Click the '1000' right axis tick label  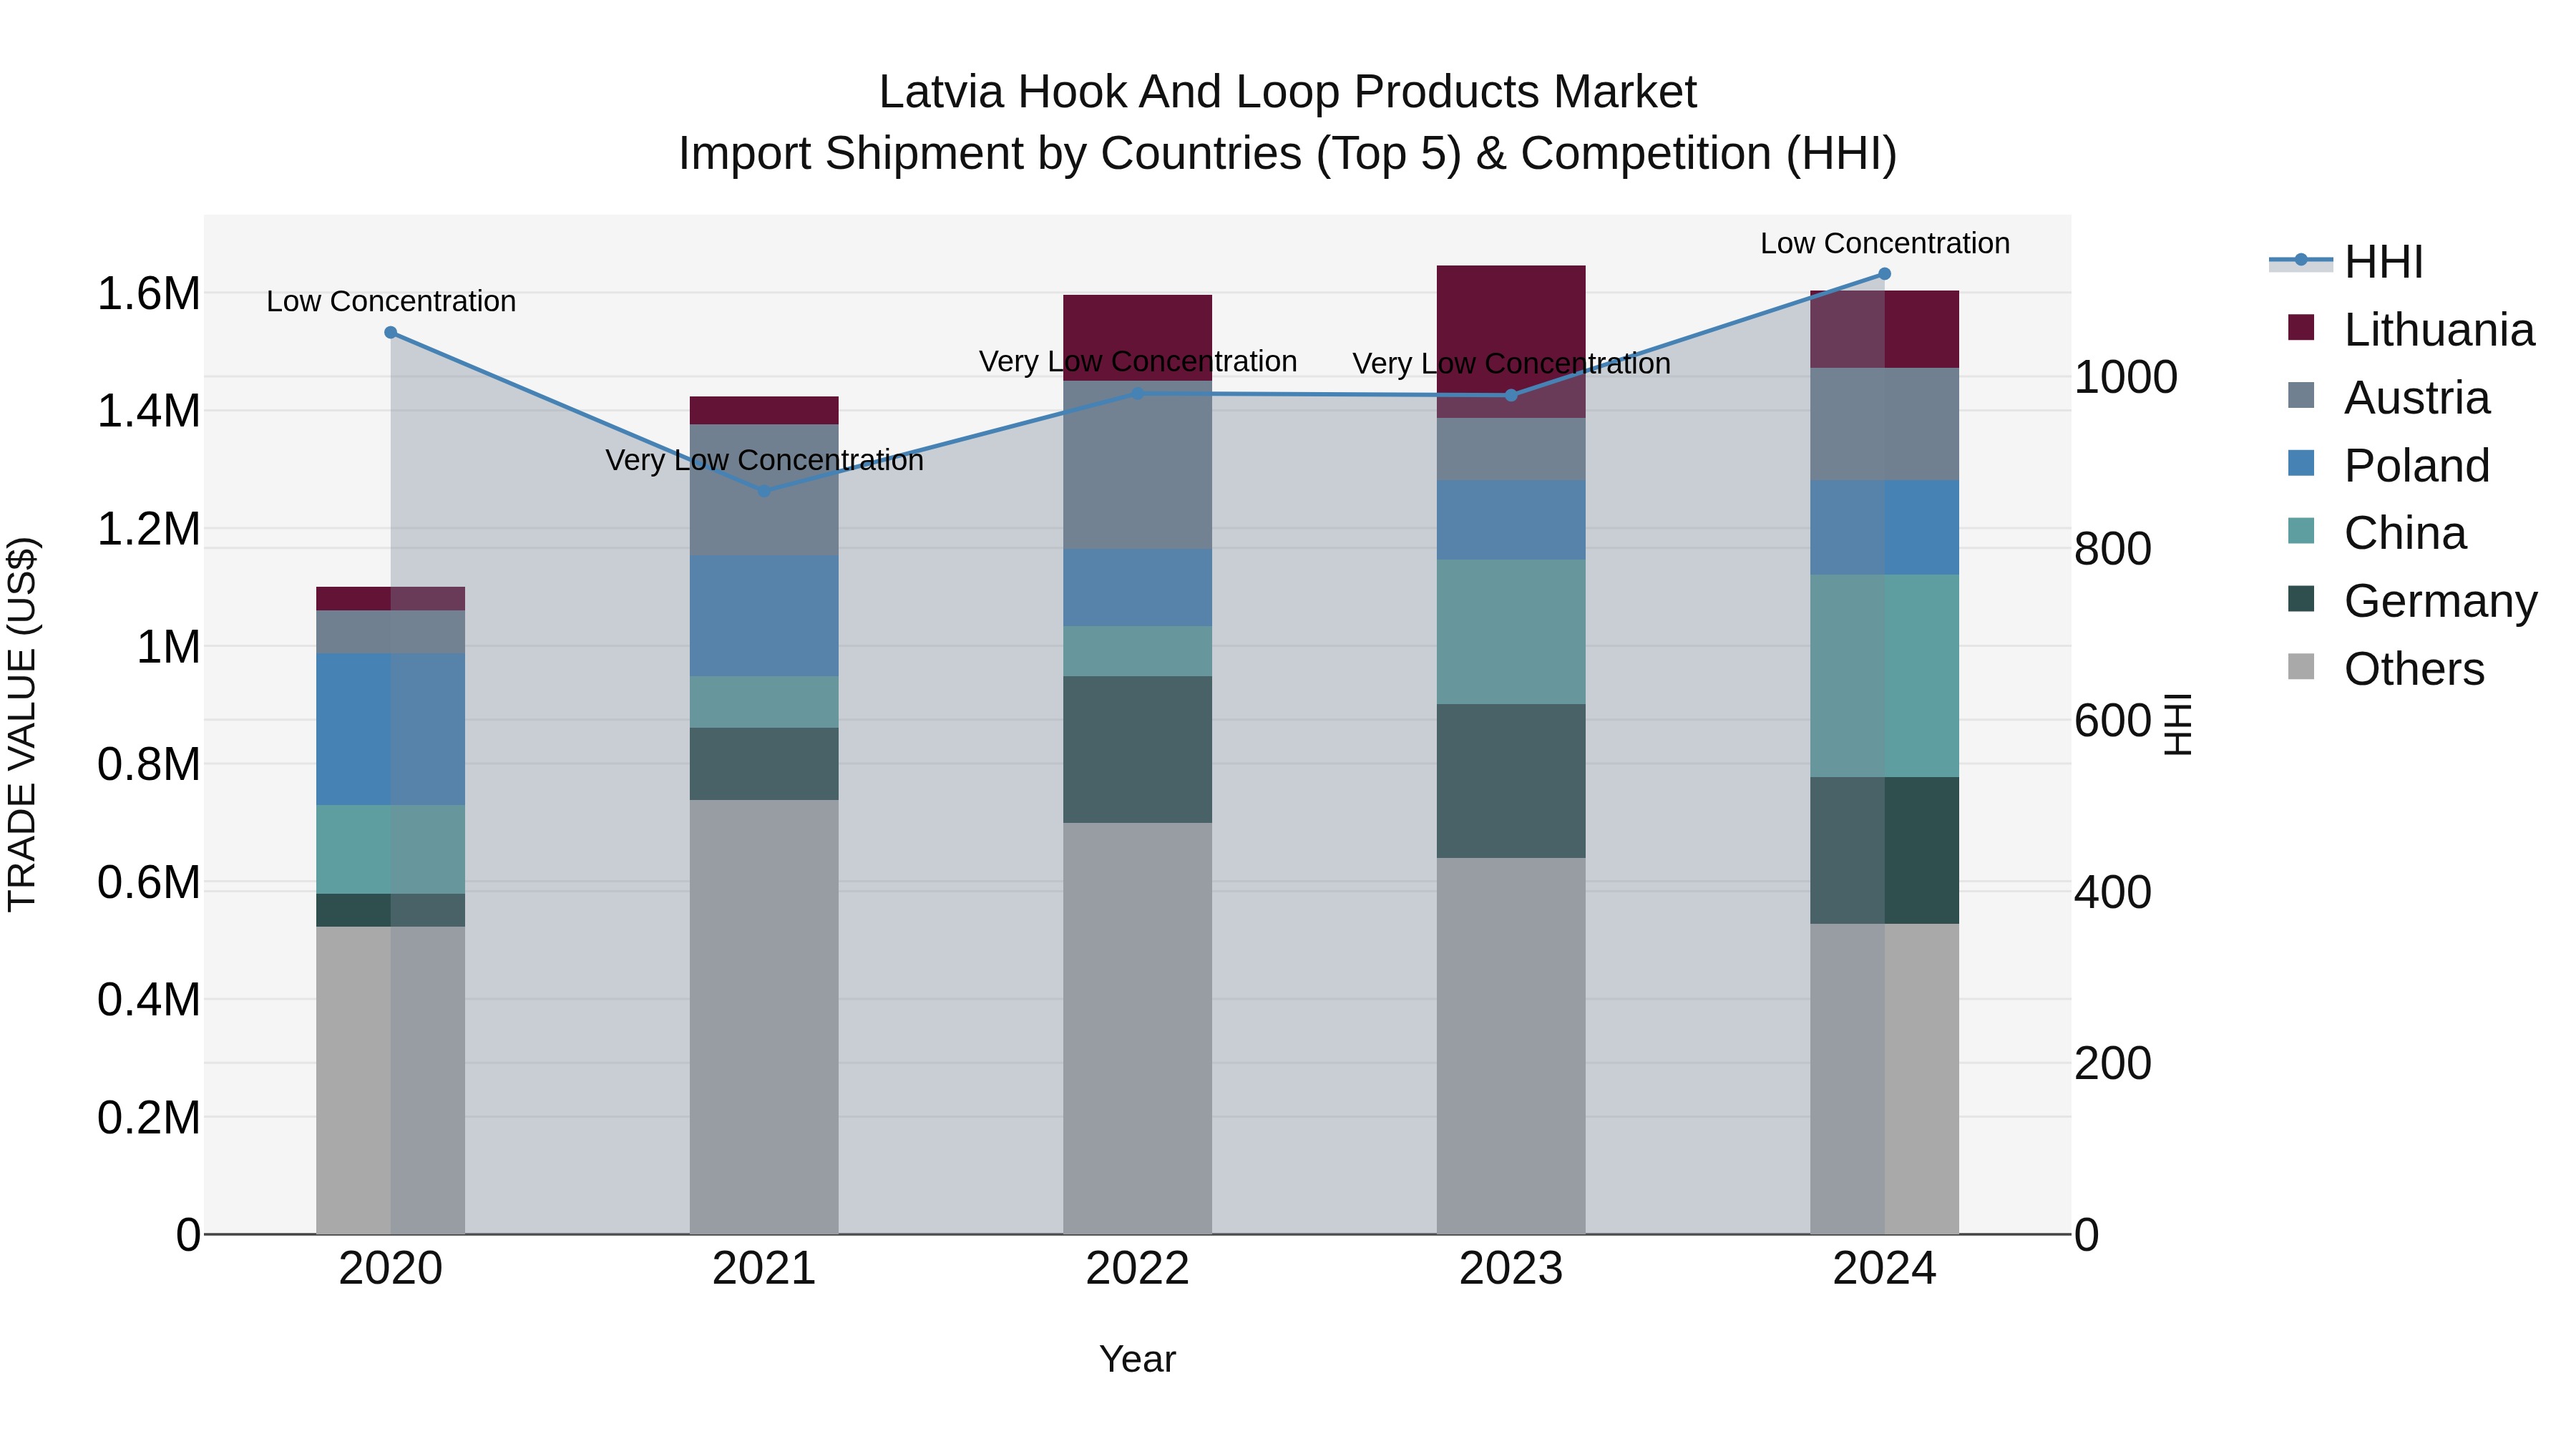[2126, 377]
